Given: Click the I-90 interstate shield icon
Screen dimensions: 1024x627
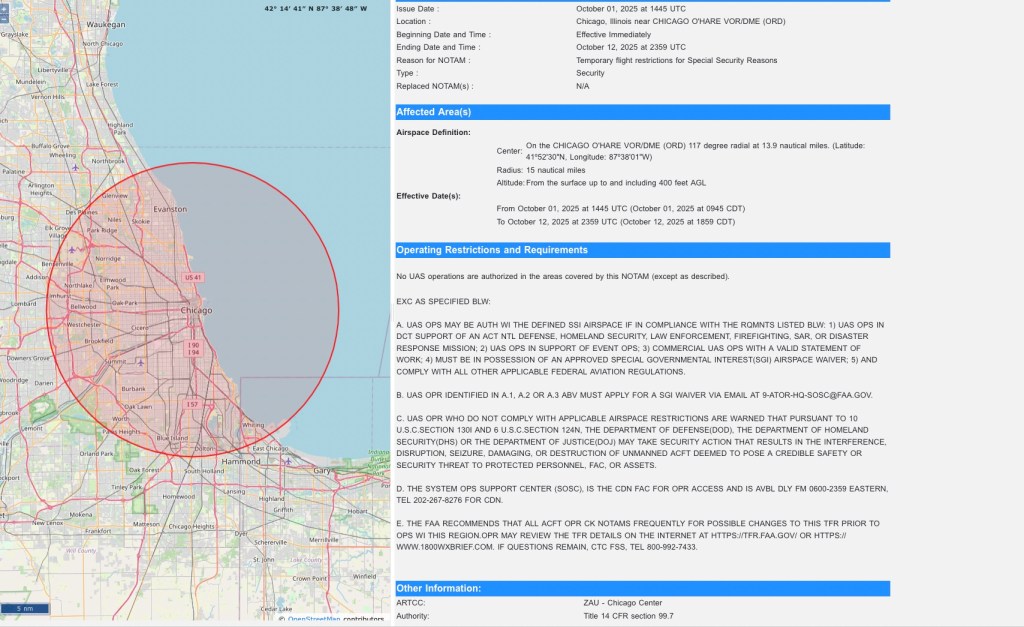Looking at the screenshot, I should (194, 345).
